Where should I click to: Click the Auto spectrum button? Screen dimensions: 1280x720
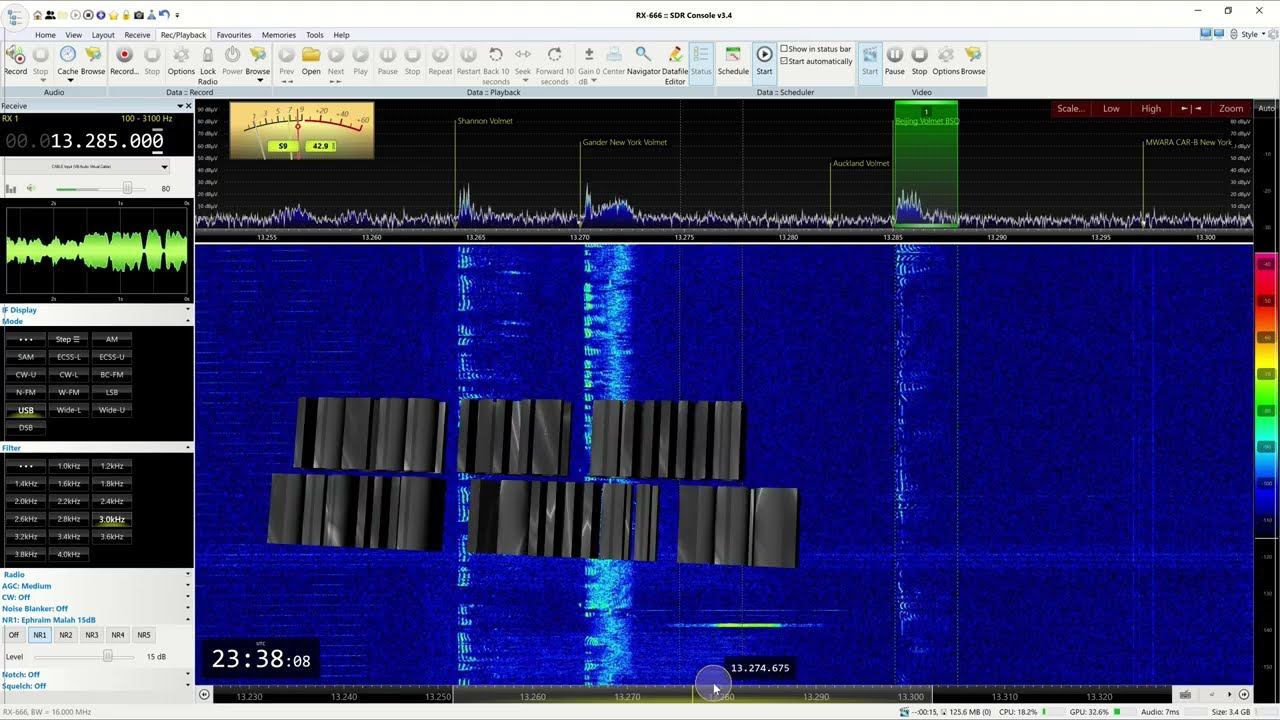(x=1266, y=108)
